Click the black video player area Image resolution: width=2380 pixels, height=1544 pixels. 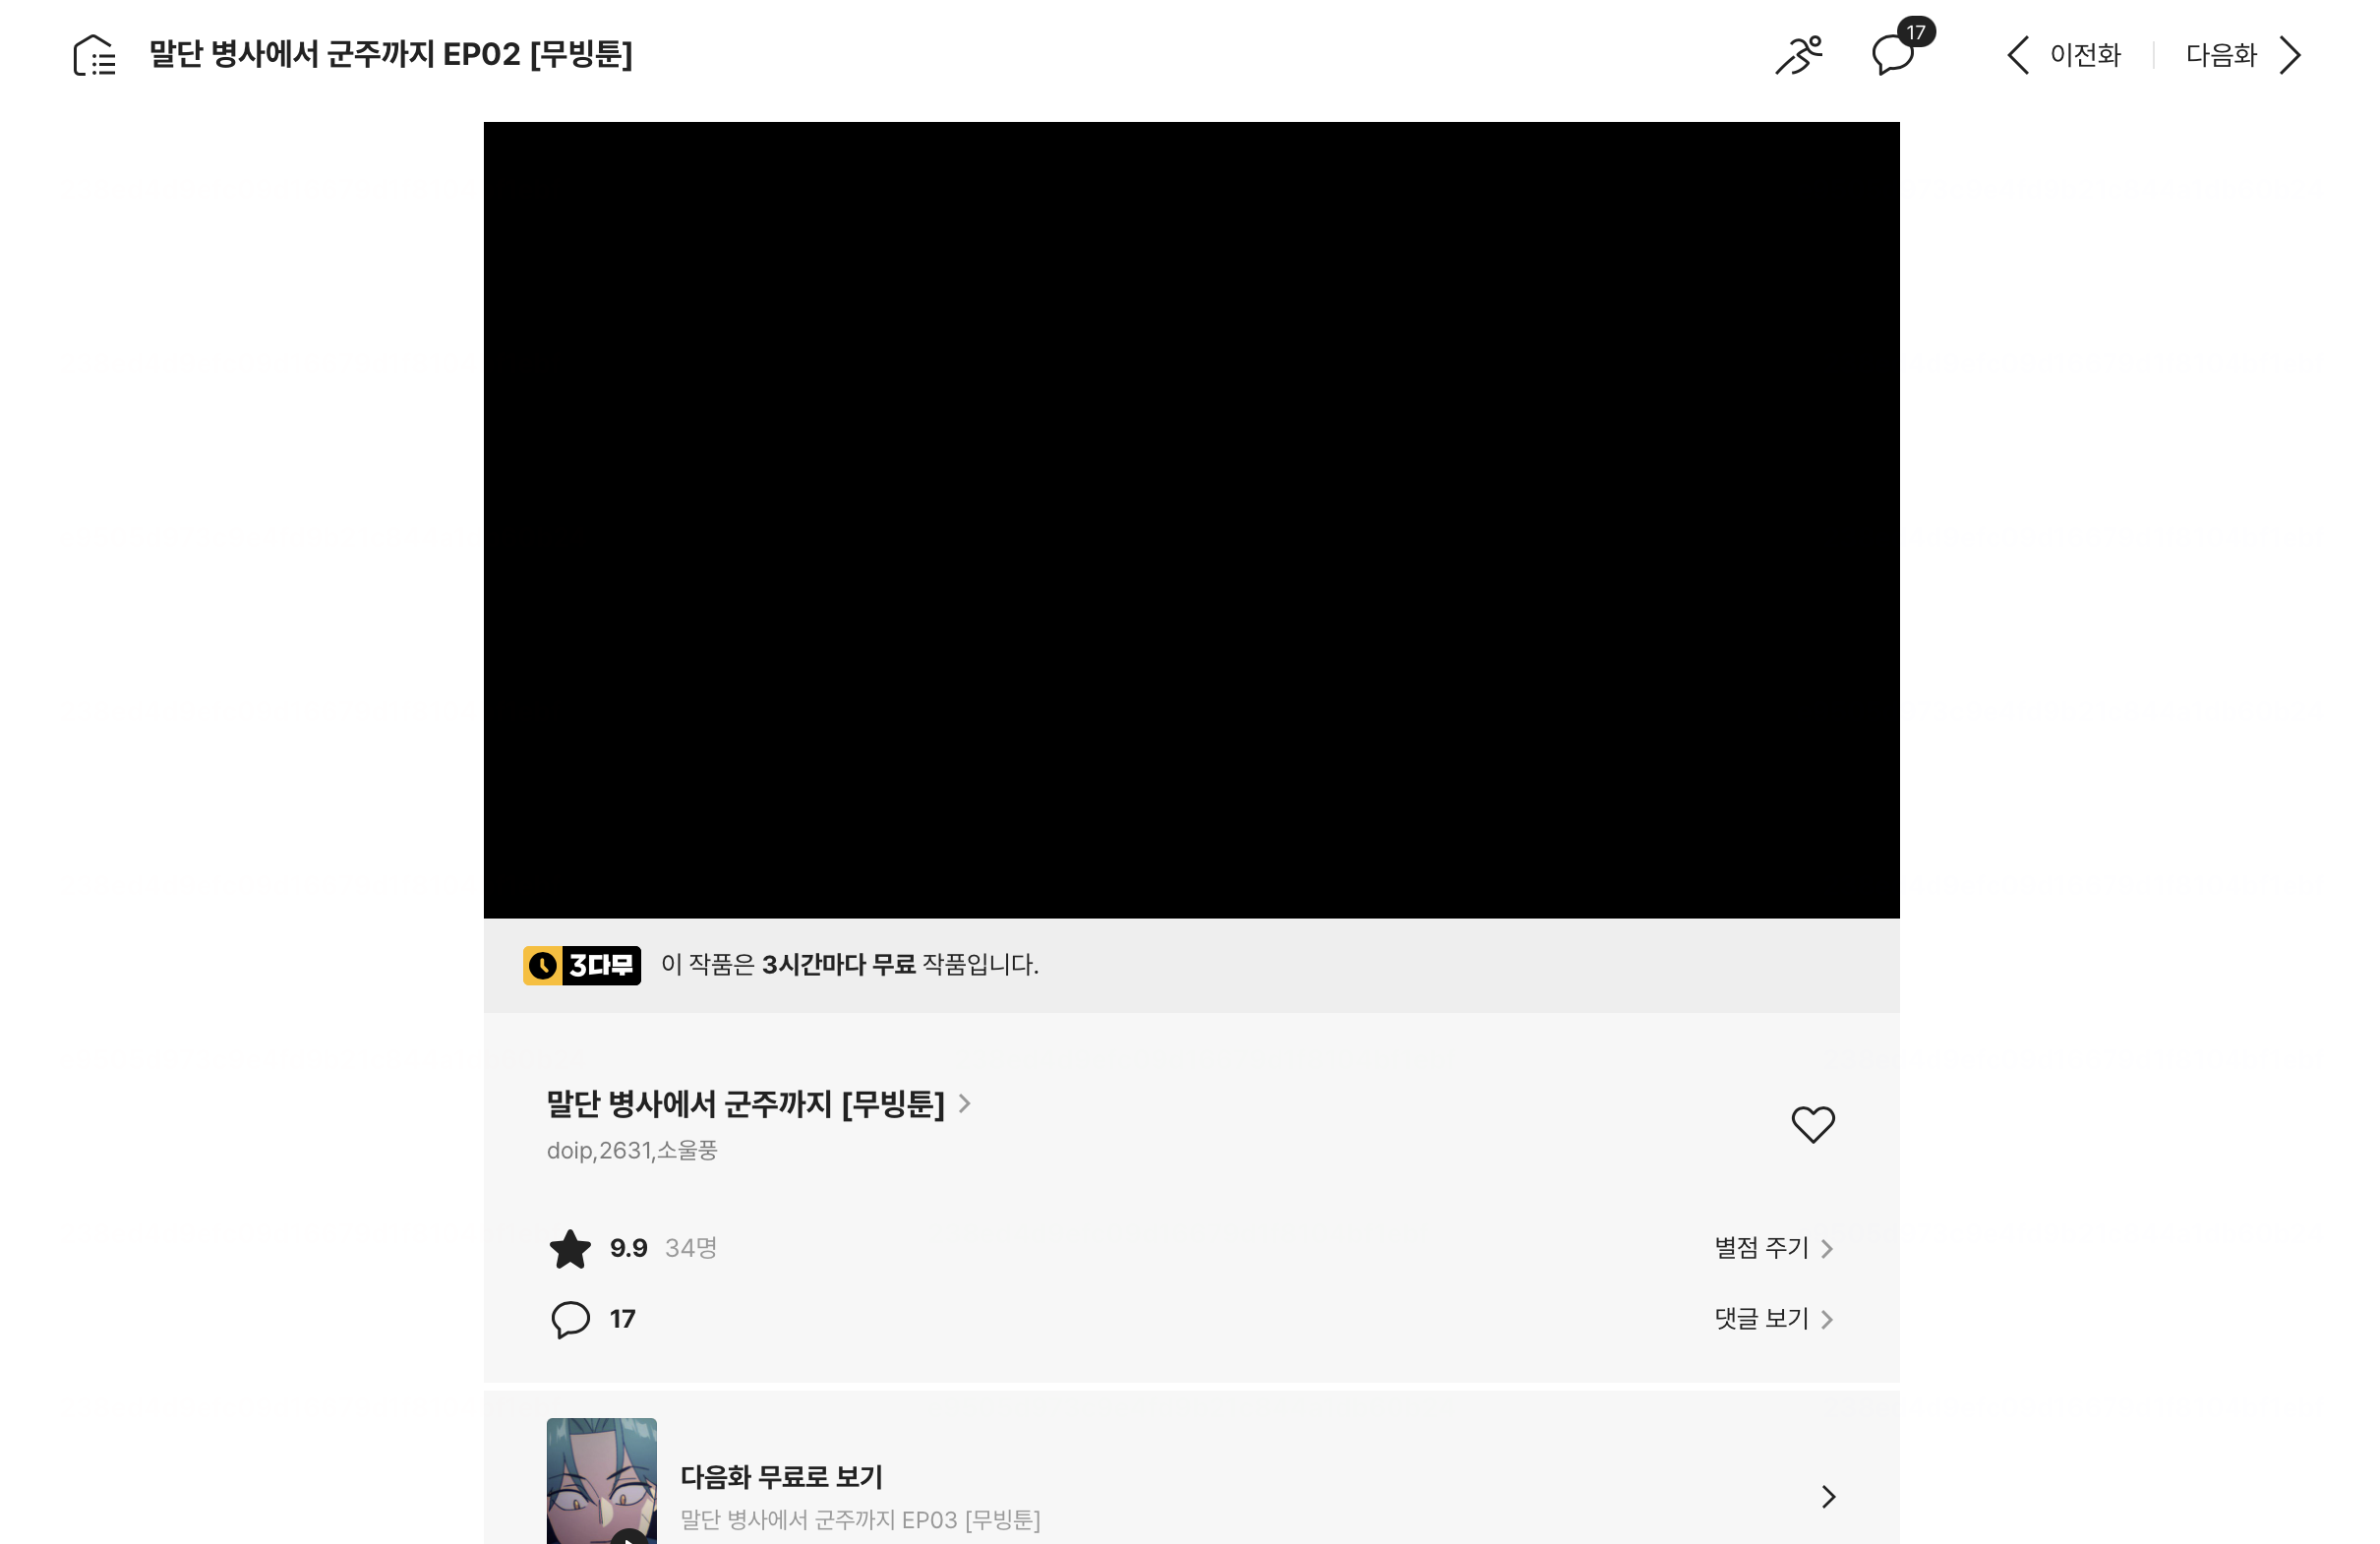(1191, 520)
